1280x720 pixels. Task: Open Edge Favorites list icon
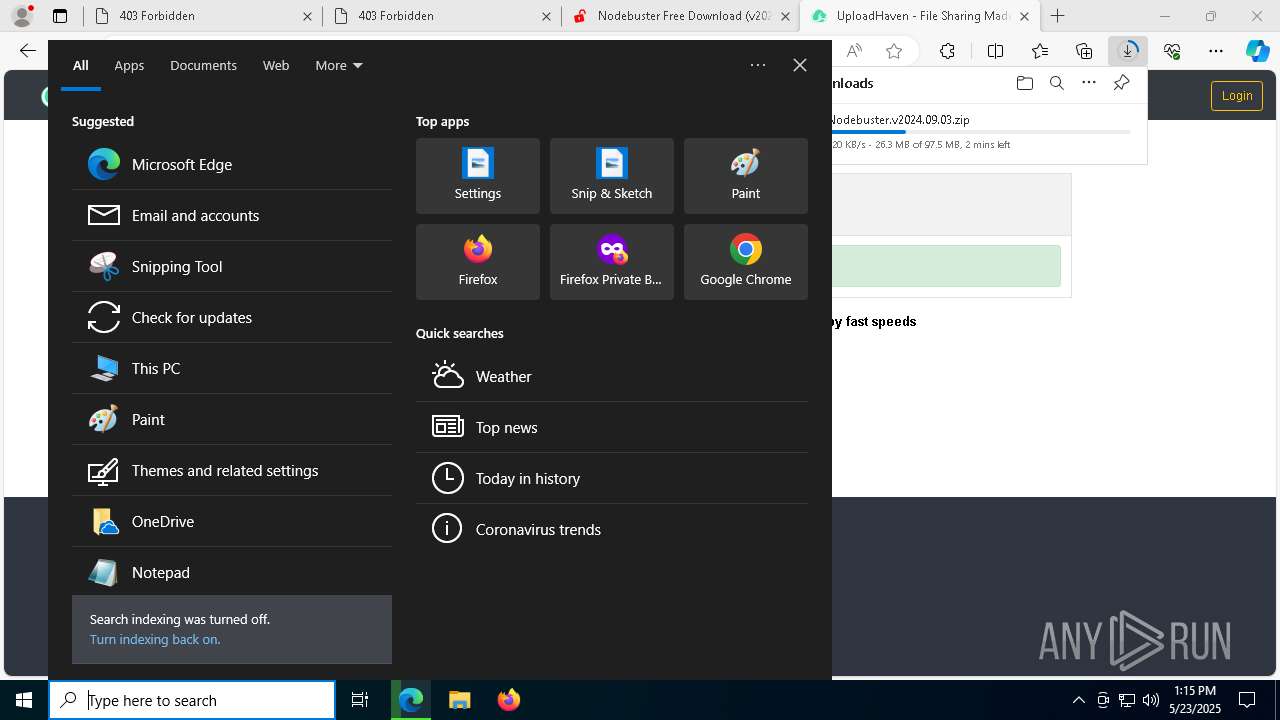(1040, 51)
